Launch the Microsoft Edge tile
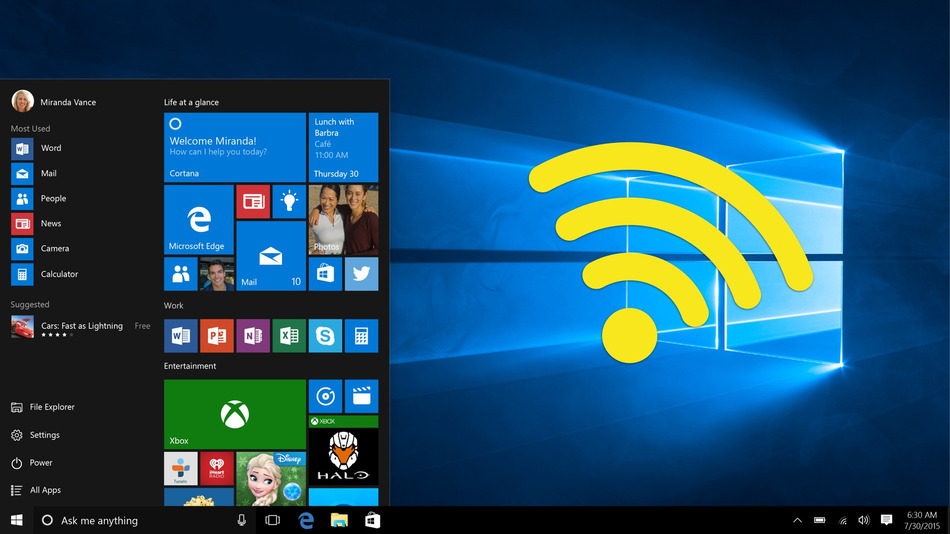The height and width of the screenshot is (534, 950). (x=199, y=219)
